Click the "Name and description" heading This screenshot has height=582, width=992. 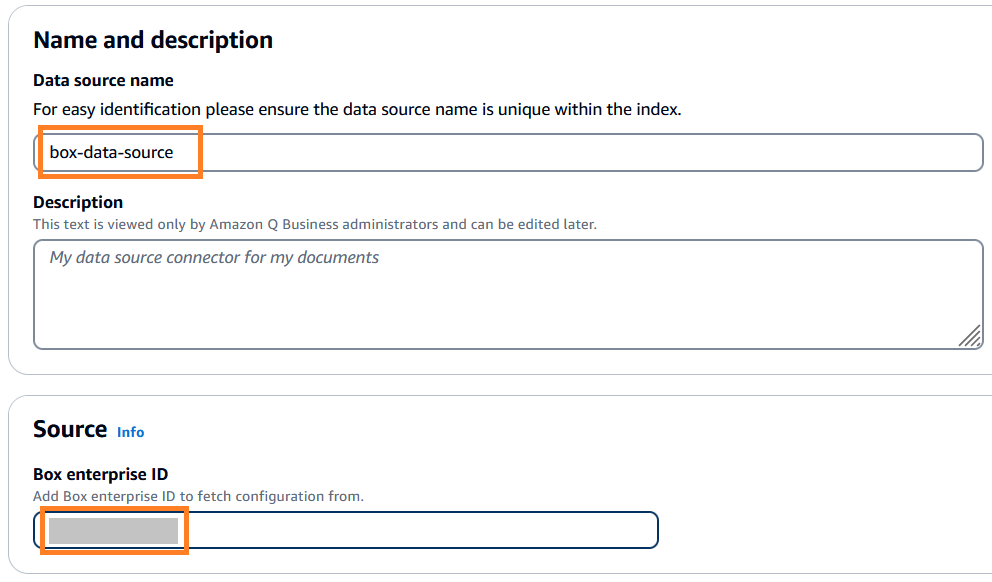(x=153, y=40)
